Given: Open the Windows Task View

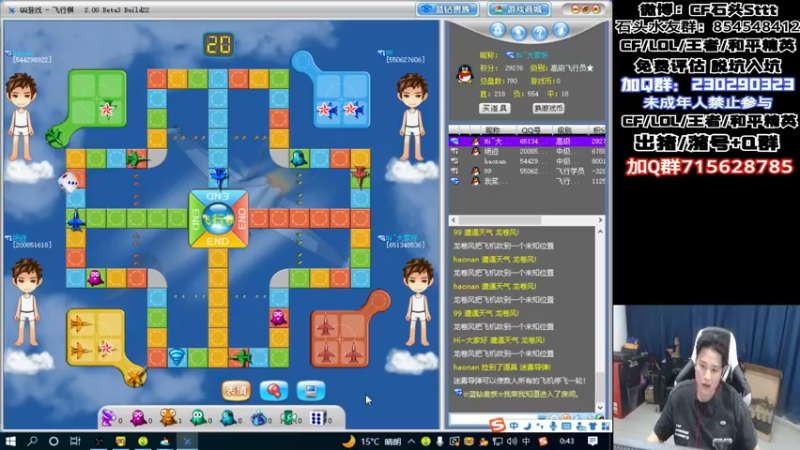Looking at the screenshot, I should [x=75, y=441].
